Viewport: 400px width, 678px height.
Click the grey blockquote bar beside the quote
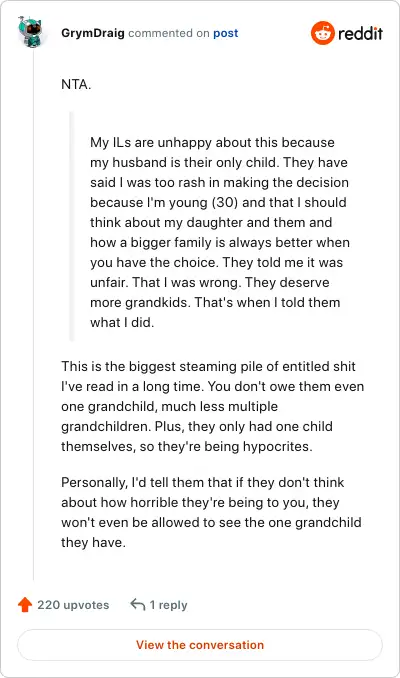[72, 227]
